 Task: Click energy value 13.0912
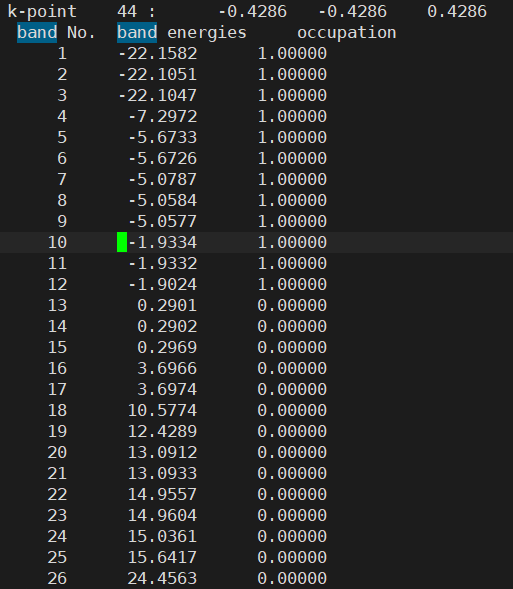click(162, 453)
